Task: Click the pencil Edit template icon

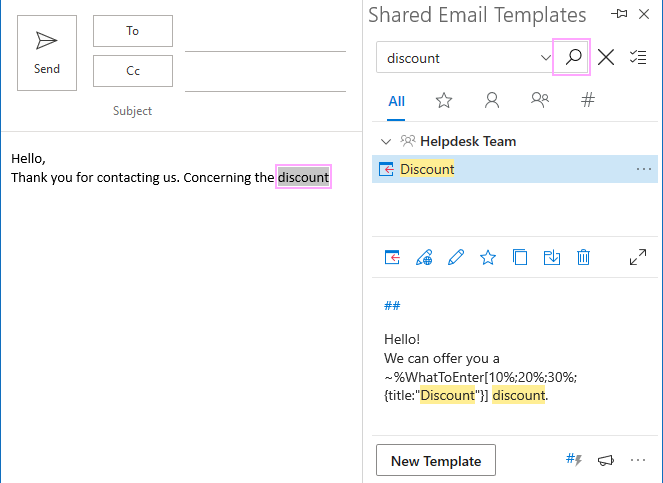Action: click(x=456, y=257)
